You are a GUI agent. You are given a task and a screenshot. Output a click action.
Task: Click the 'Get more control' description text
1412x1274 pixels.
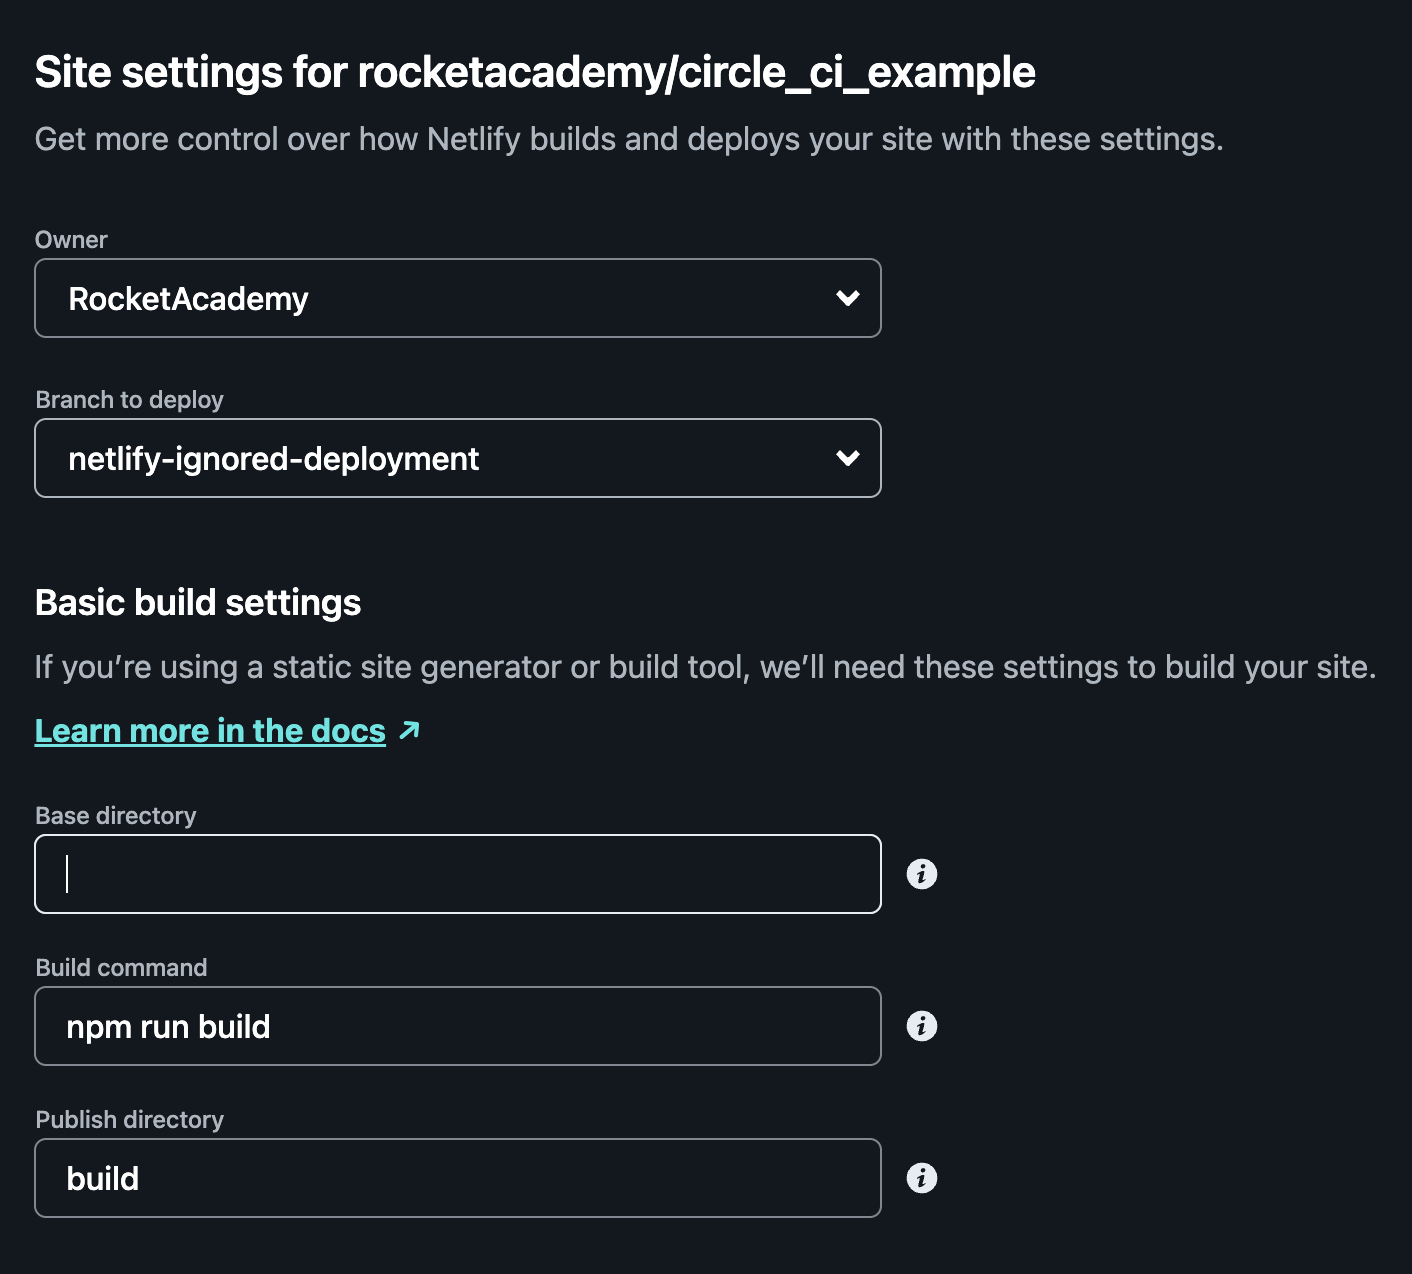(x=629, y=139)
